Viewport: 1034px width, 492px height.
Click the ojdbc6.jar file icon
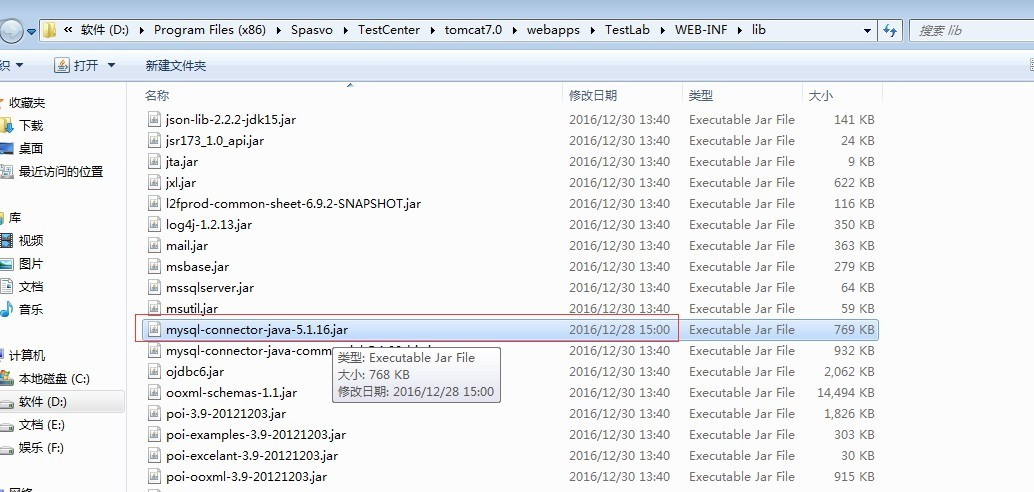tap(154, 372)
